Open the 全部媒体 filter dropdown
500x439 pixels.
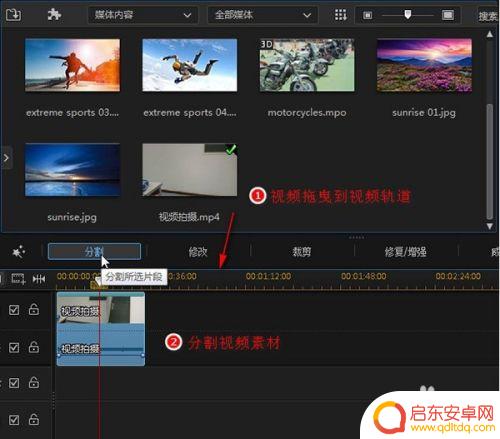[x=263, y=15]
